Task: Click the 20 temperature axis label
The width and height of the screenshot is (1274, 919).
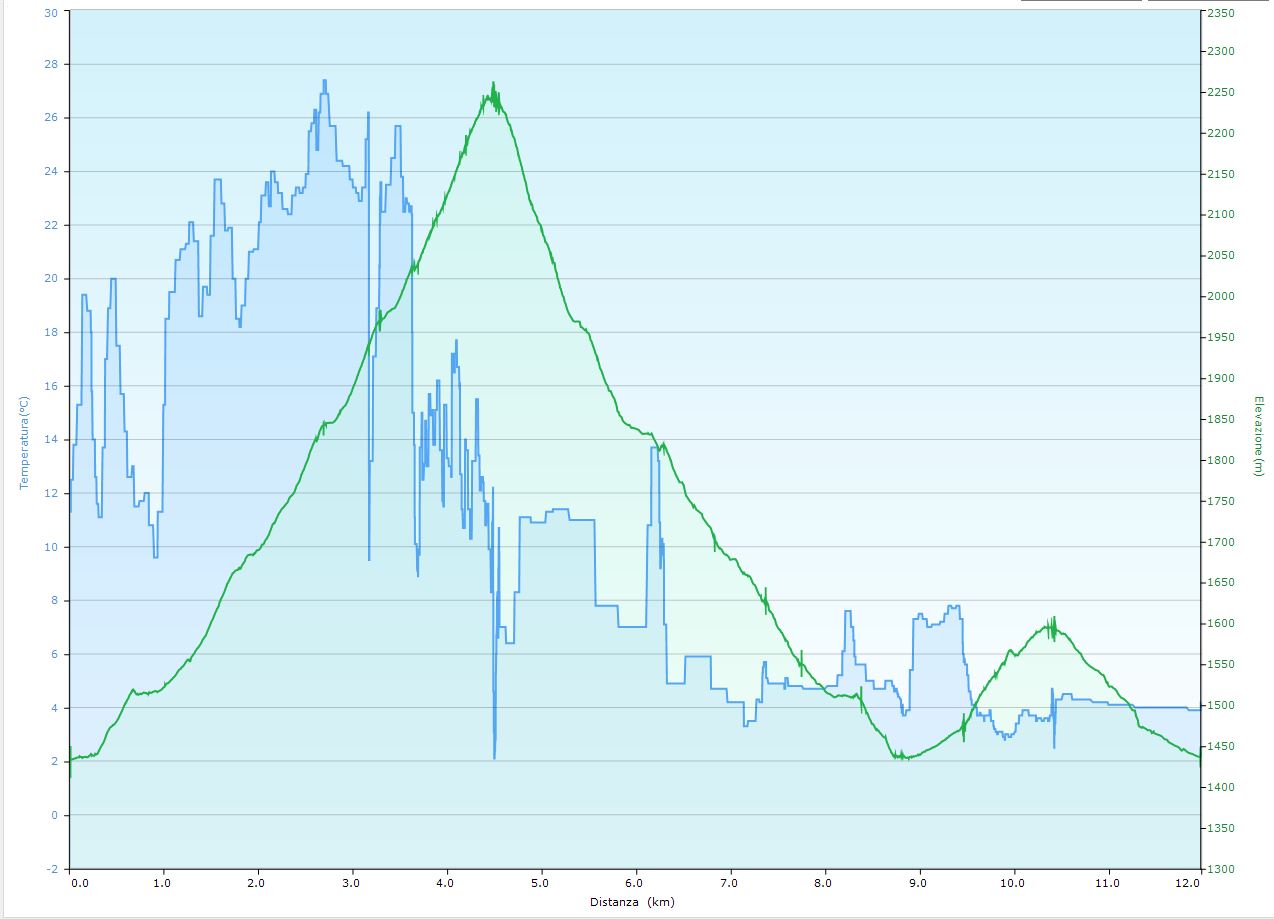Action: (x=51, y=279)
